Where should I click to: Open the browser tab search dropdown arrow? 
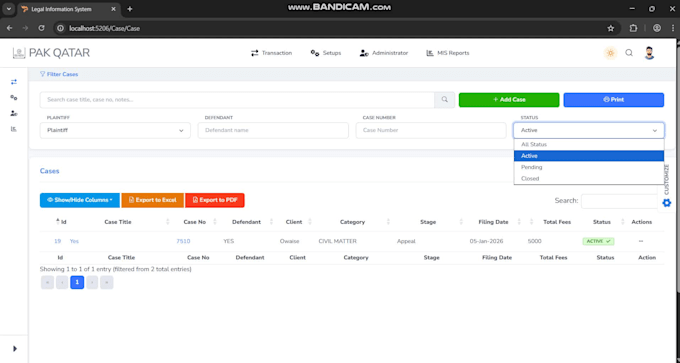9,9
